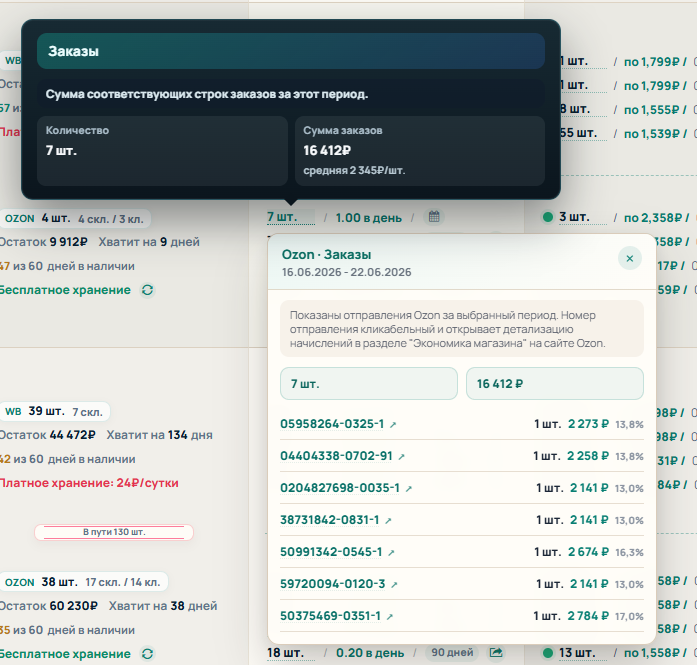Click the Ozon · Заказы popup title
697x665 pixels.
(x=326, y=255)
